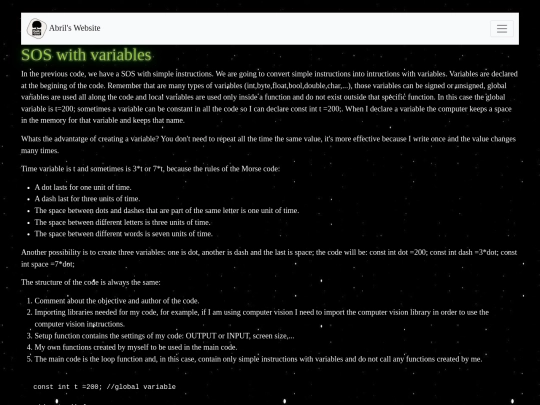Click paragraph starting 'Whats the advantatge of creating'
The width and height of the screenshot is (540, 405).
click(x=268, y=145)
